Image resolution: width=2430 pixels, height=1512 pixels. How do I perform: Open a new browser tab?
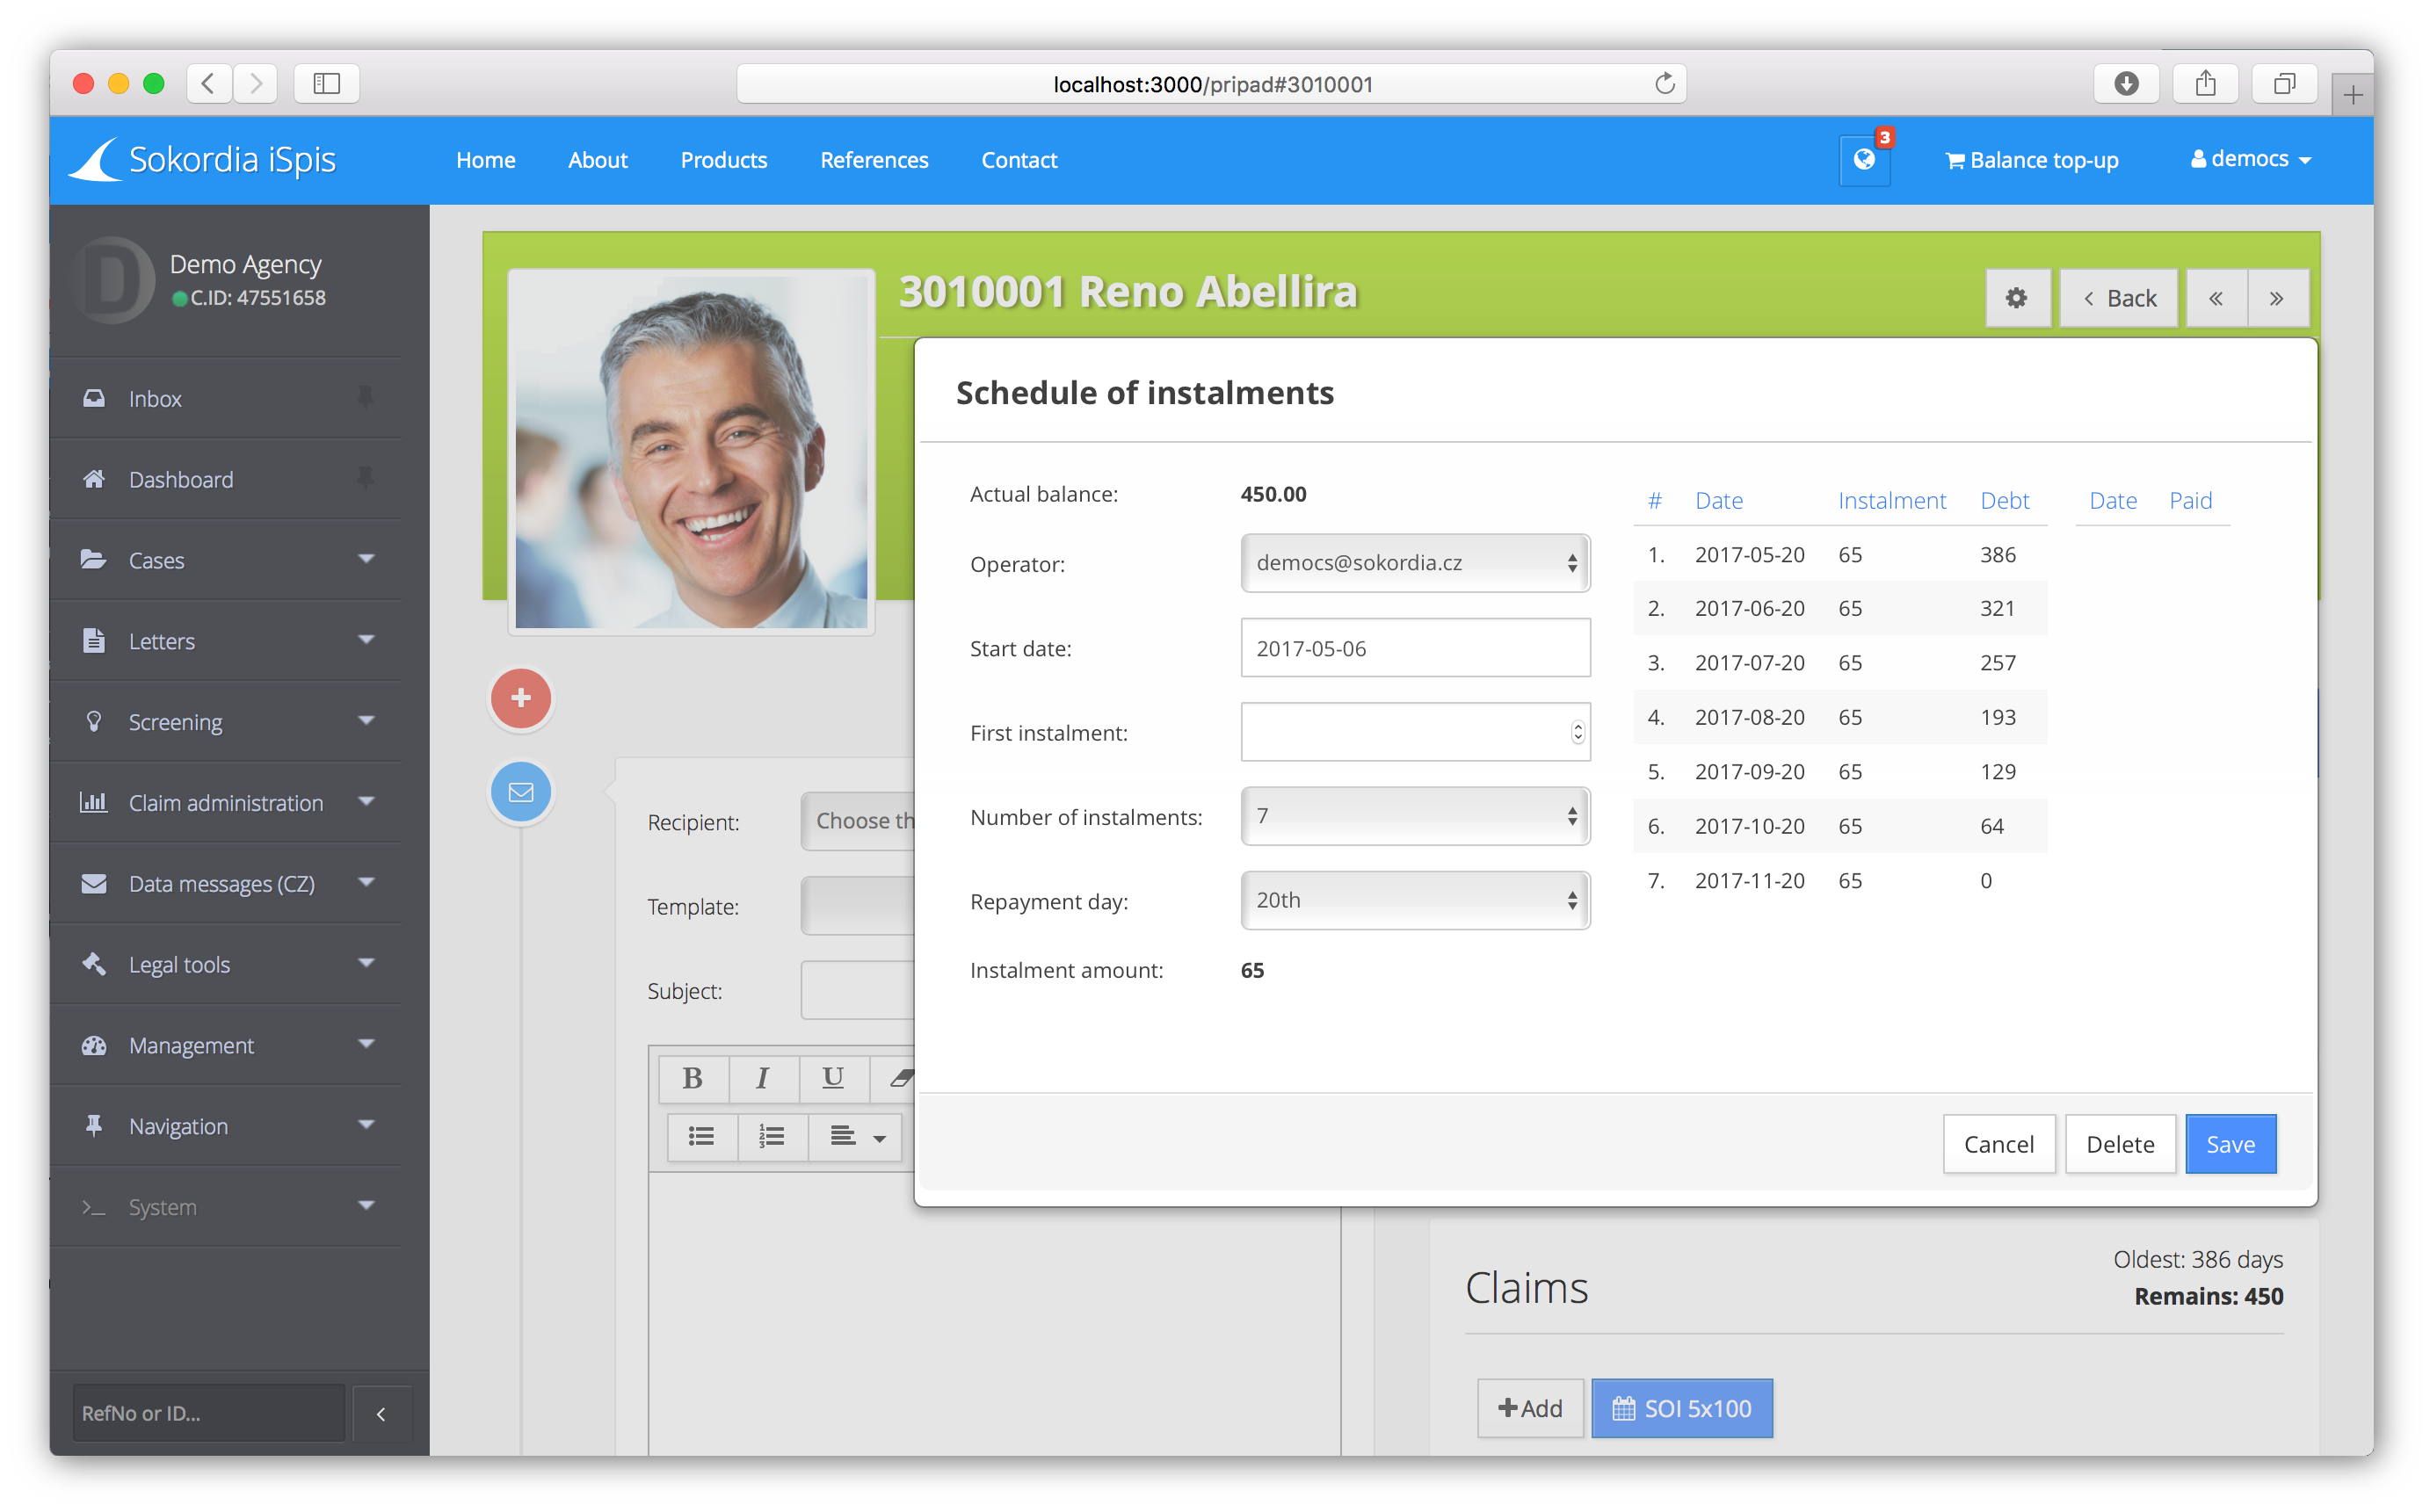[2352, 96]
